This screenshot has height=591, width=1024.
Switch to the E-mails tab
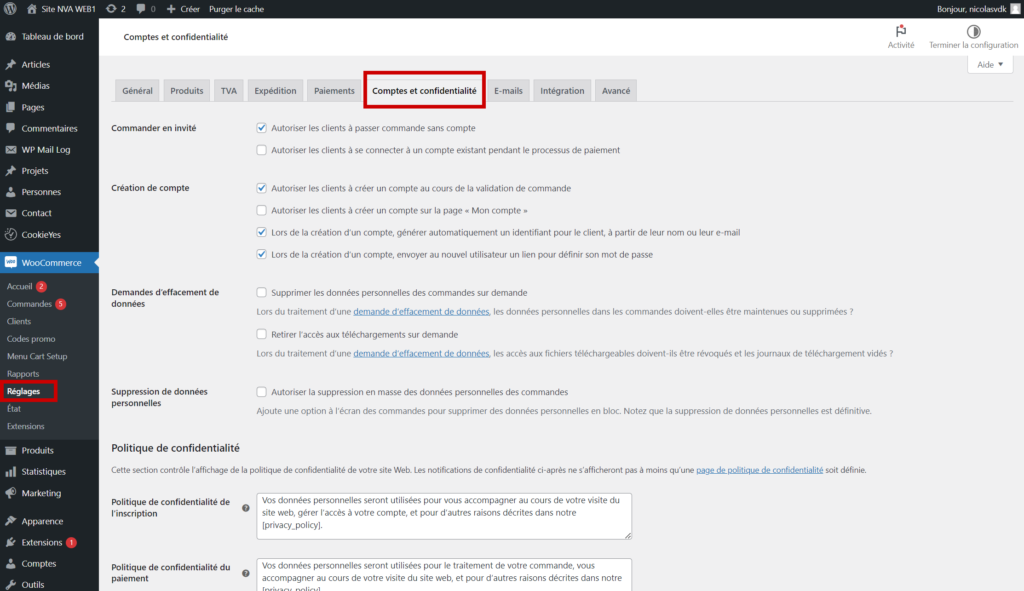pyautogui.click(x=508, y=91)
